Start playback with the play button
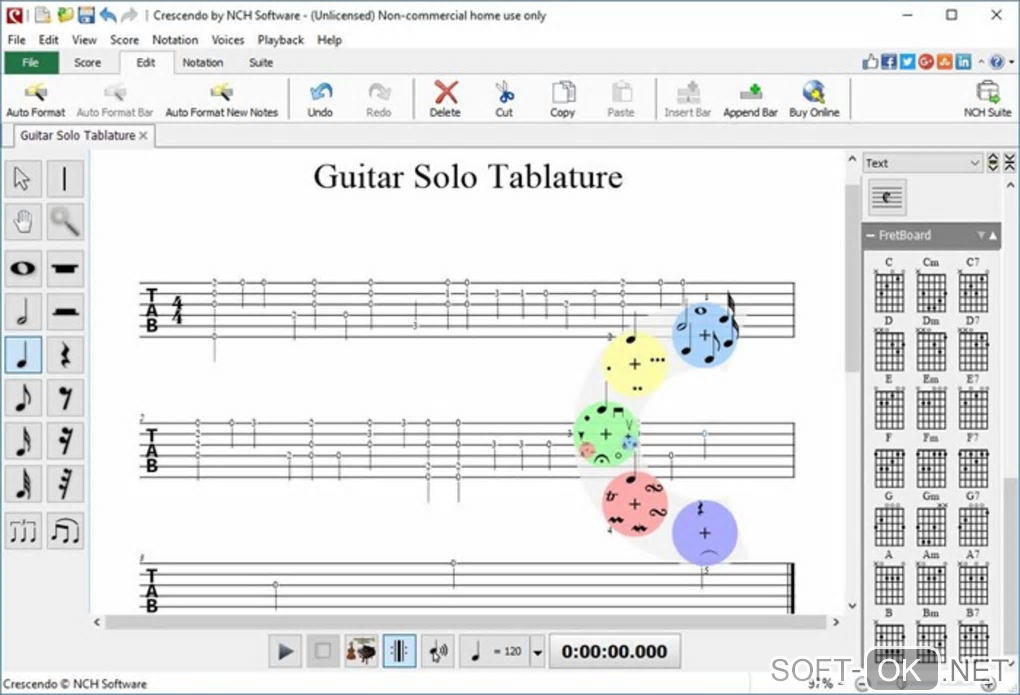This screenshot has height=695, width=1020. [x=285, y=651]
